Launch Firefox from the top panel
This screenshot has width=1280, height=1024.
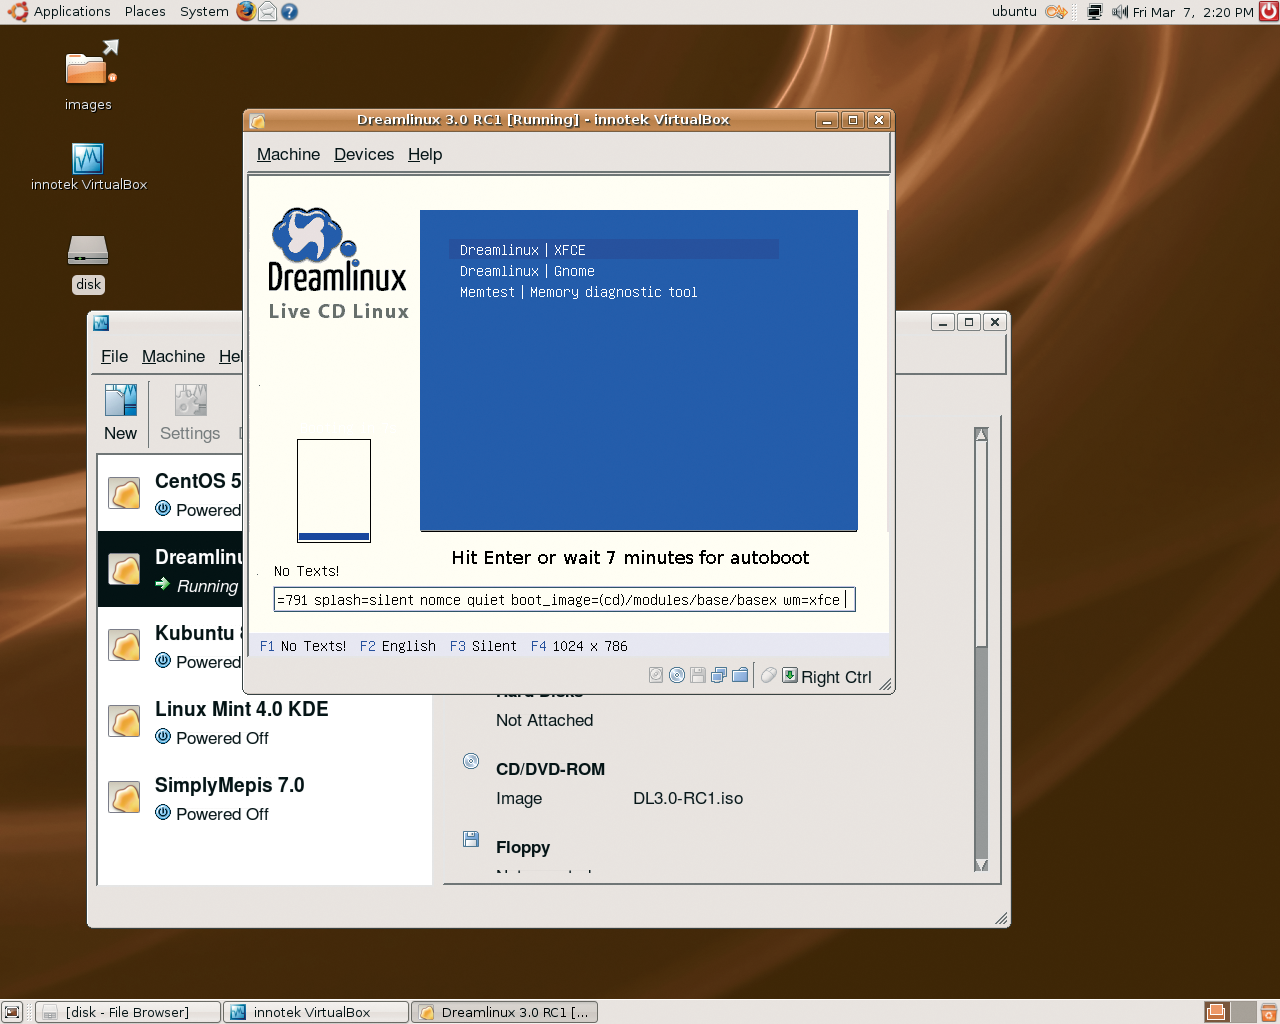(246, 11)
